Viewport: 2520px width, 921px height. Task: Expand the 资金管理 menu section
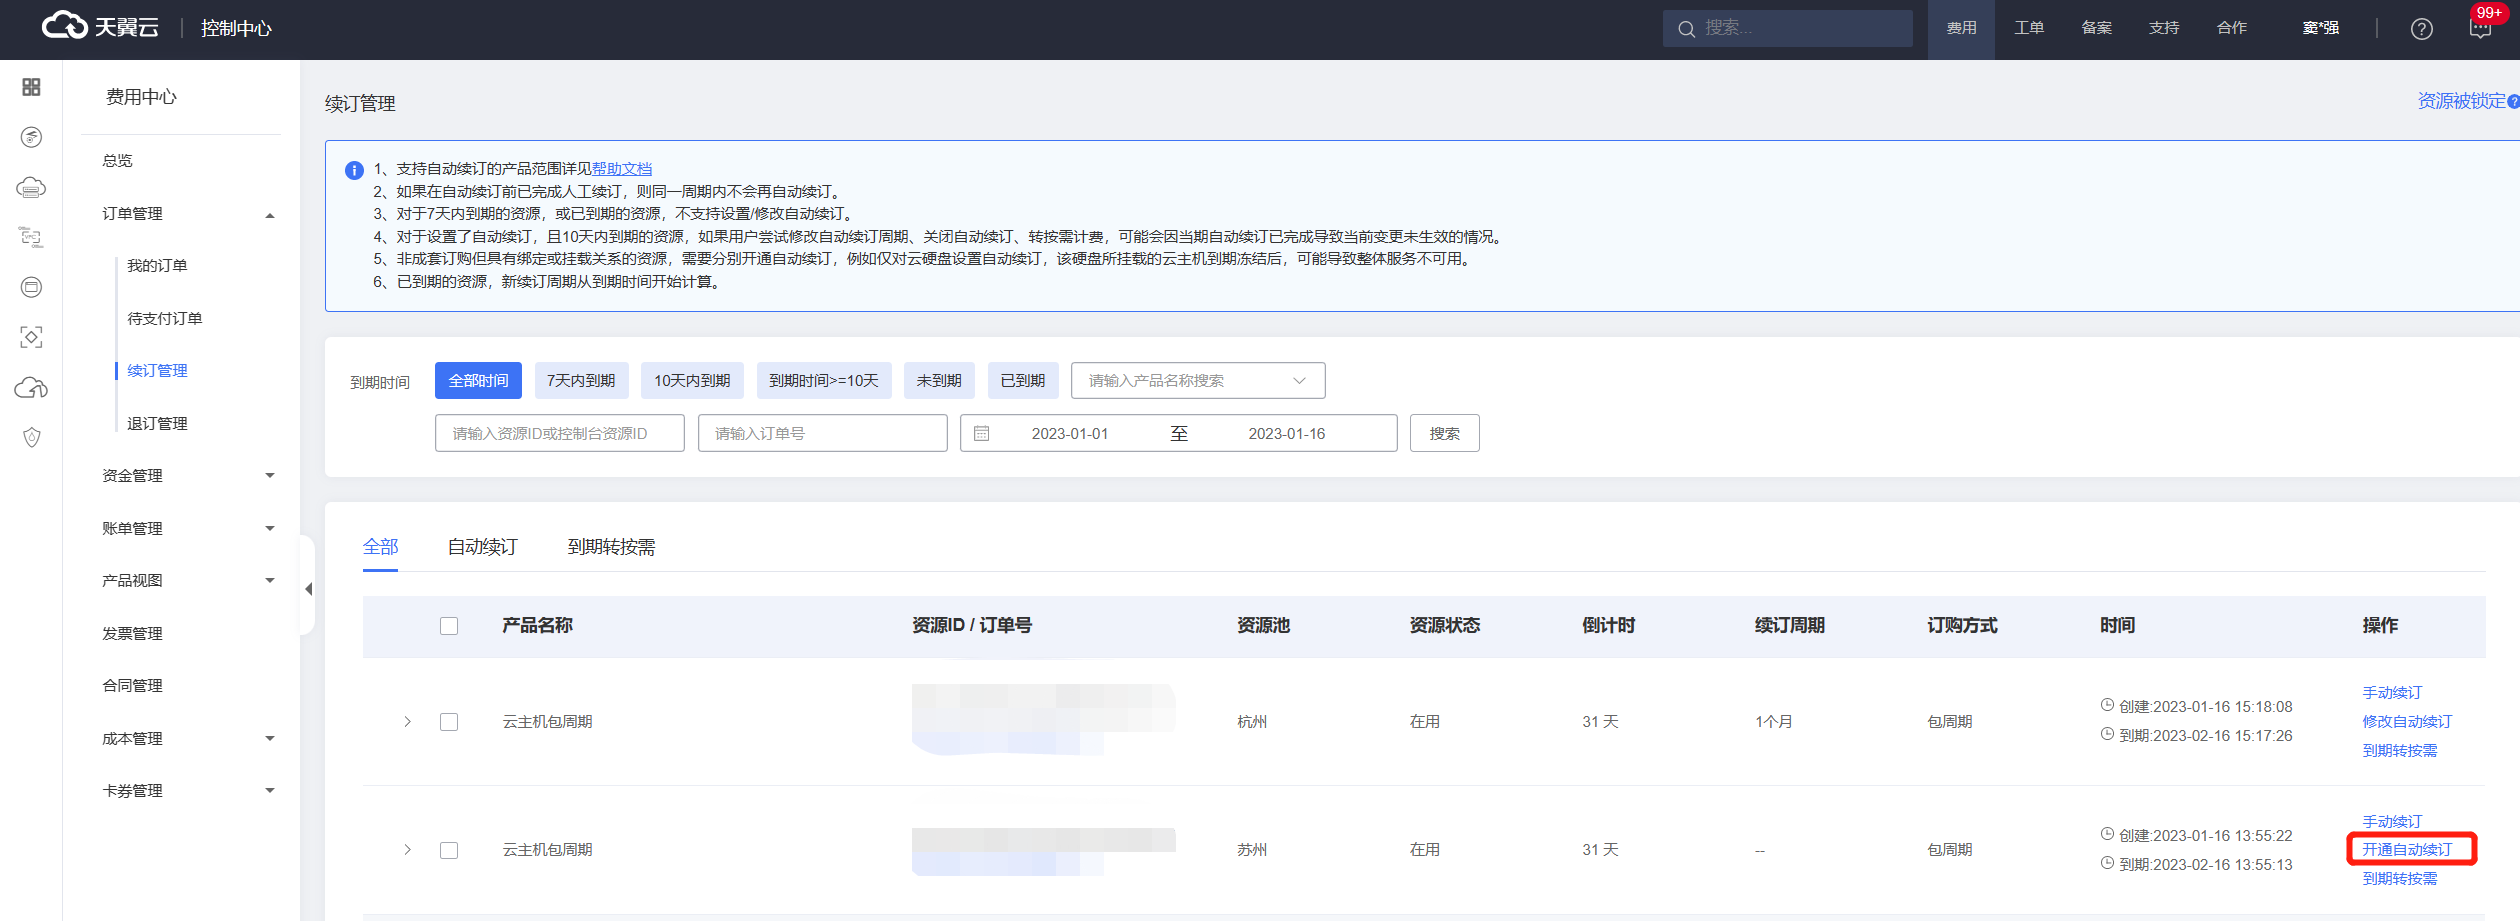pos(187,476)
